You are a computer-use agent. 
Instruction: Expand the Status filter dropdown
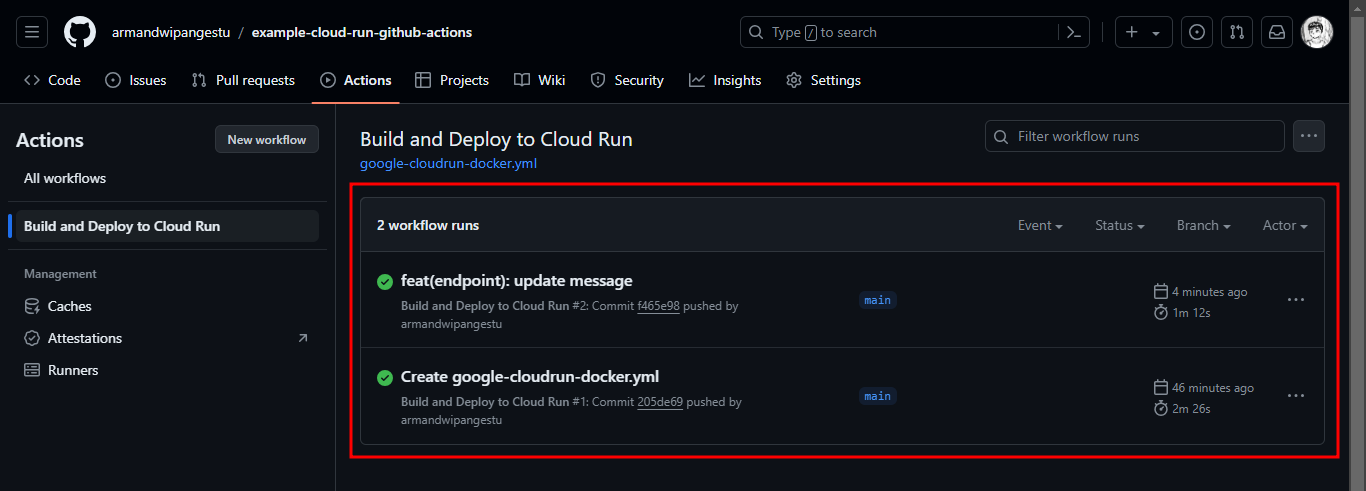tap(1120, 226)
